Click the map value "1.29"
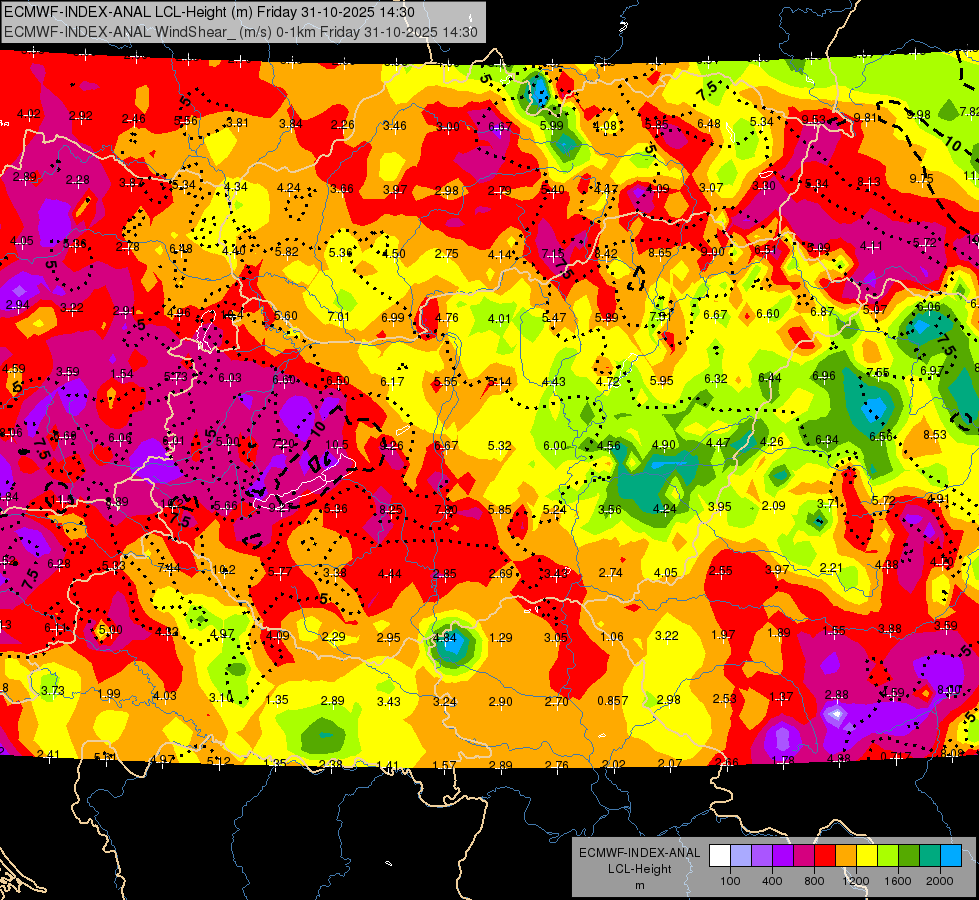979x900 pixels. tap(501, 637)
